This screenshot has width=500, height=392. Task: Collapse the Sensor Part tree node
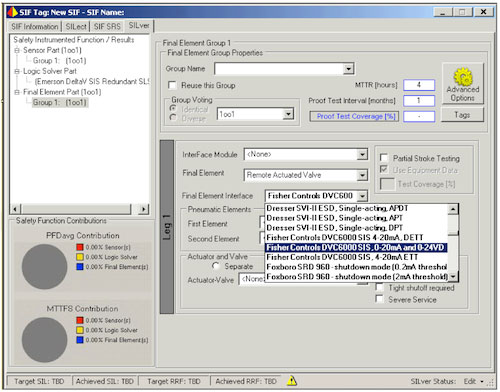coord(17,50)
